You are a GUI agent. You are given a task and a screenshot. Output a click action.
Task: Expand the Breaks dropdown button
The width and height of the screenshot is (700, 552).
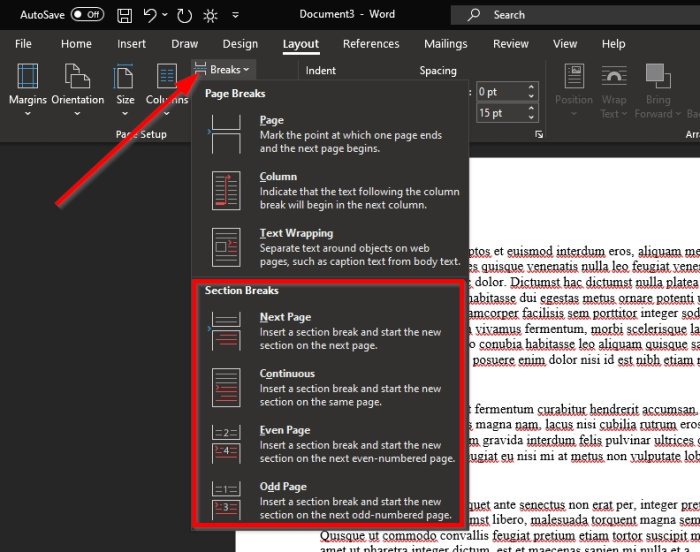coord(222,70)
